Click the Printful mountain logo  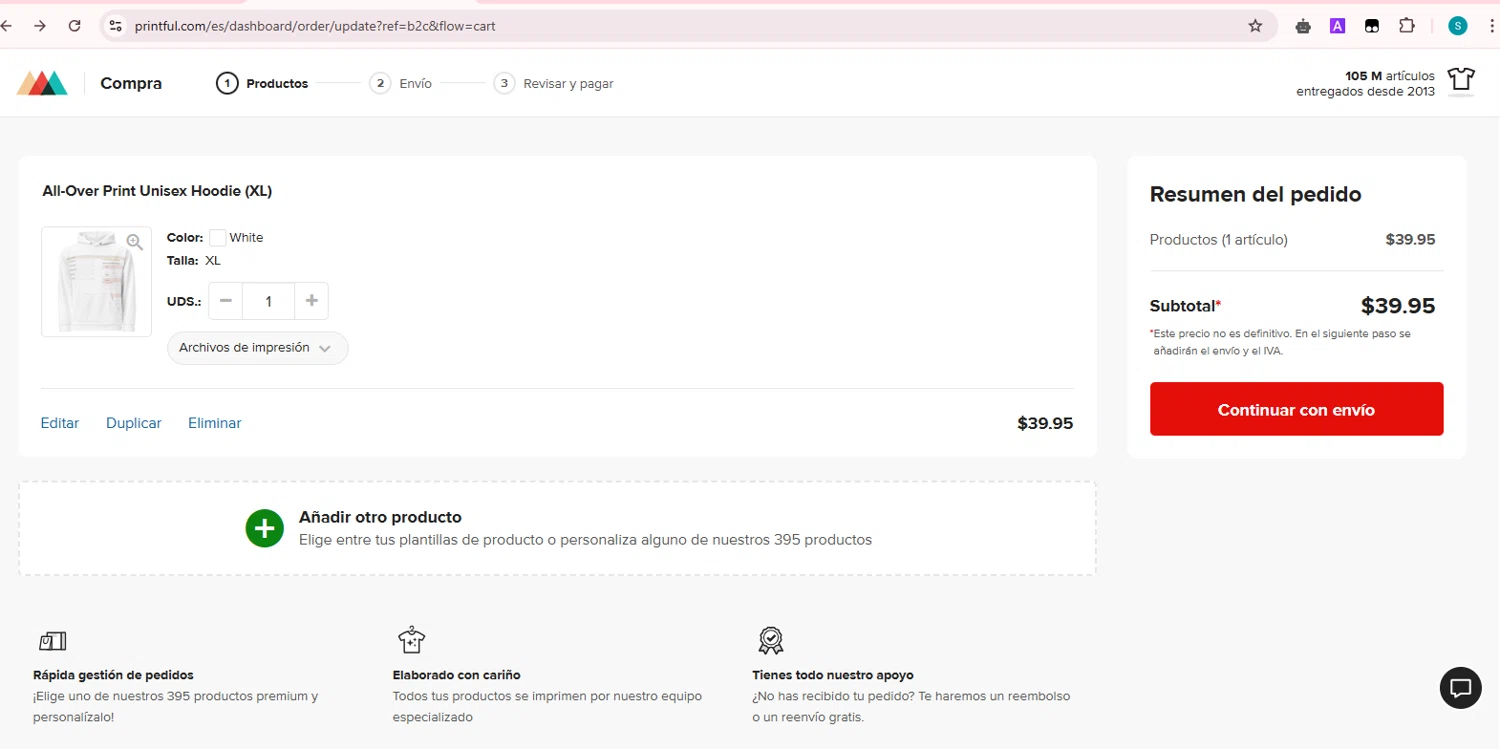[42, 84]
